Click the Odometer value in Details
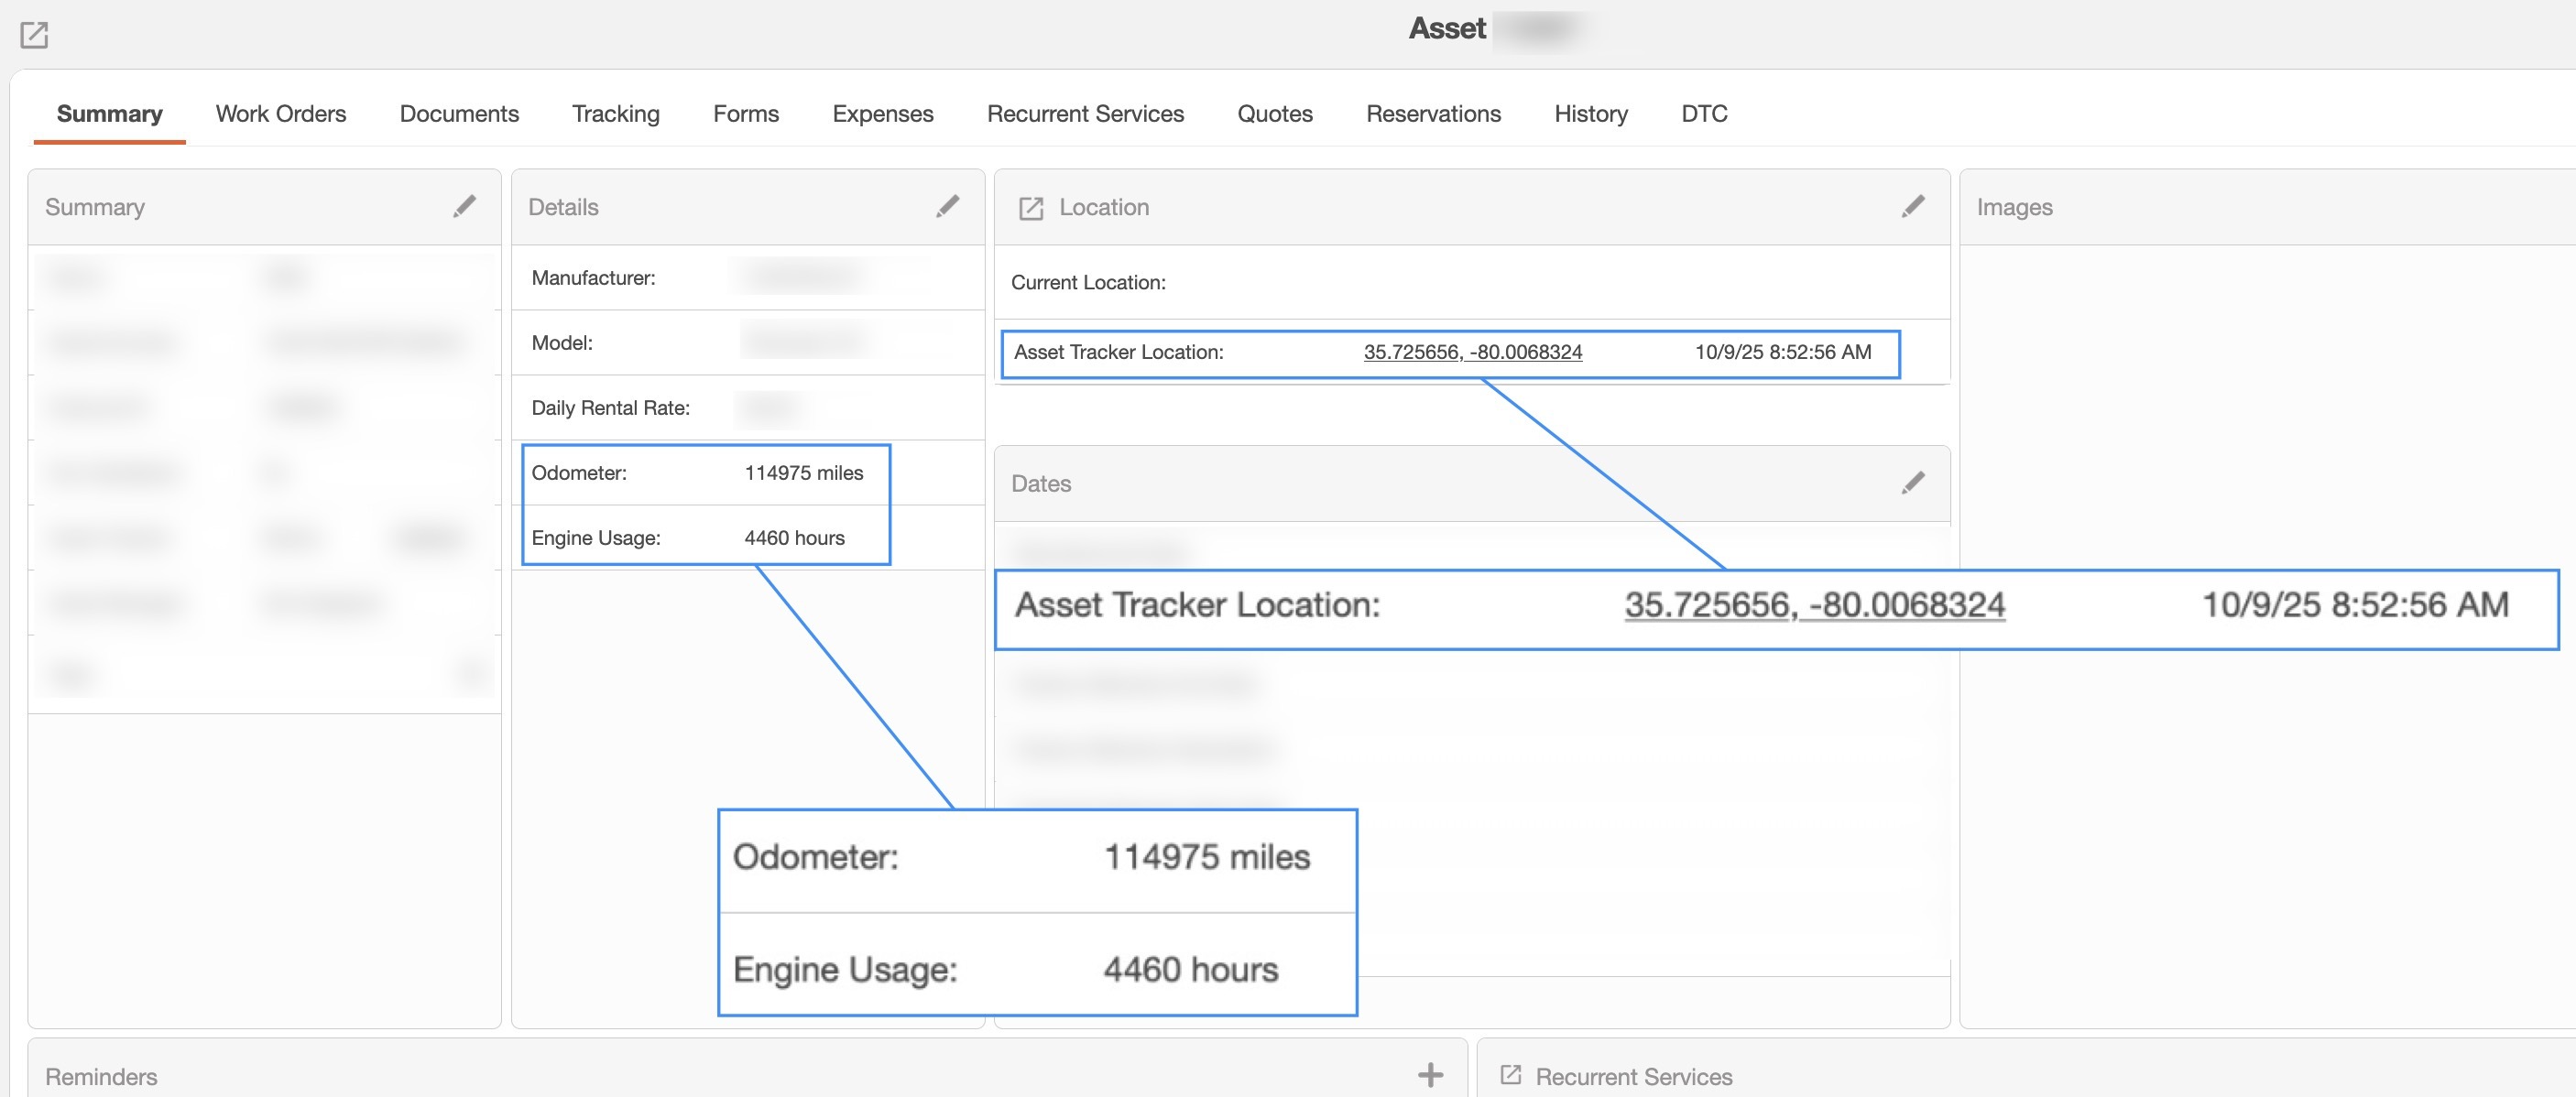Image resolution: width=2576 pixels, height=1097 pixels. click(x=805, y=473)
